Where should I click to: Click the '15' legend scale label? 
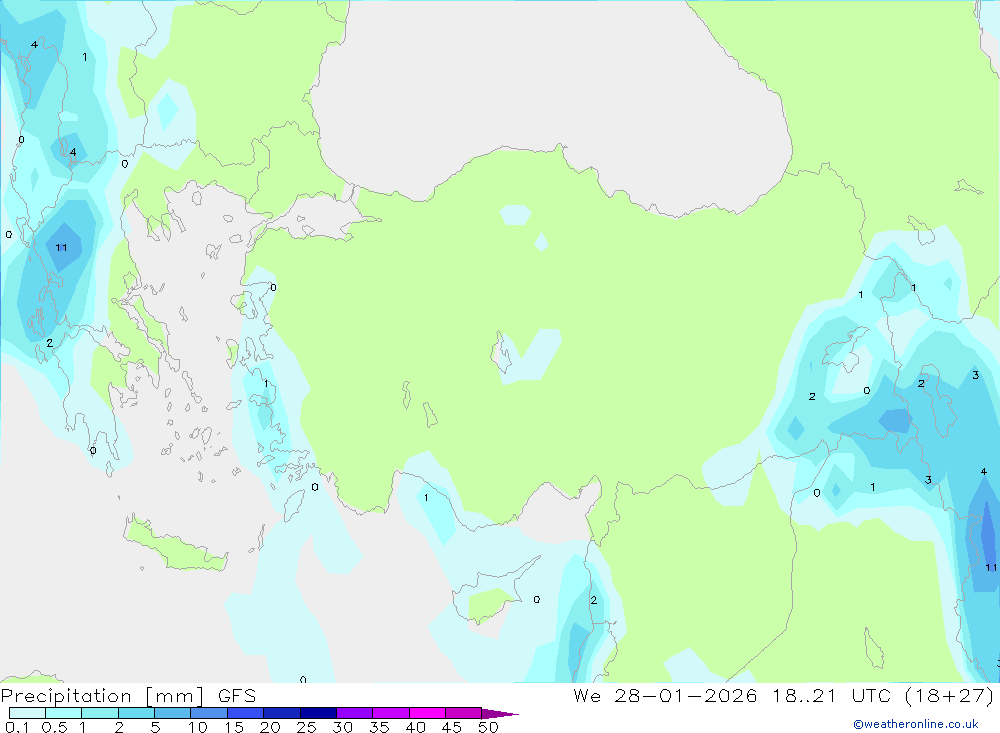(x=234, y=727)
